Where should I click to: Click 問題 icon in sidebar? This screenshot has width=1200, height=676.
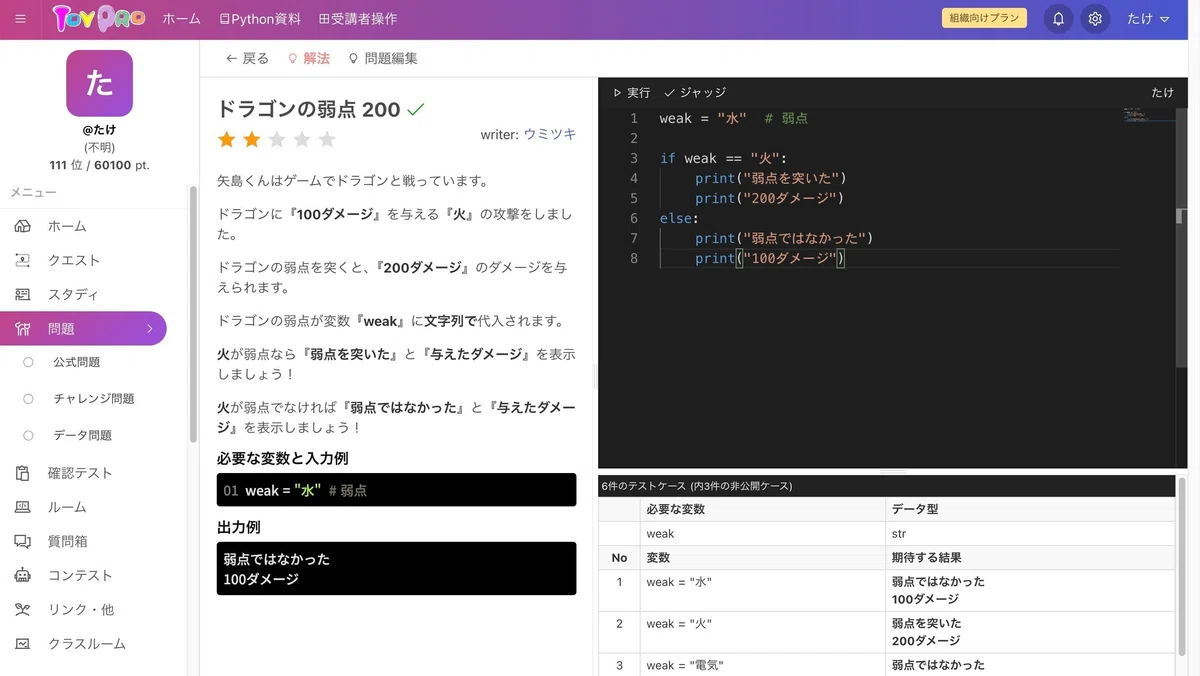22,328
